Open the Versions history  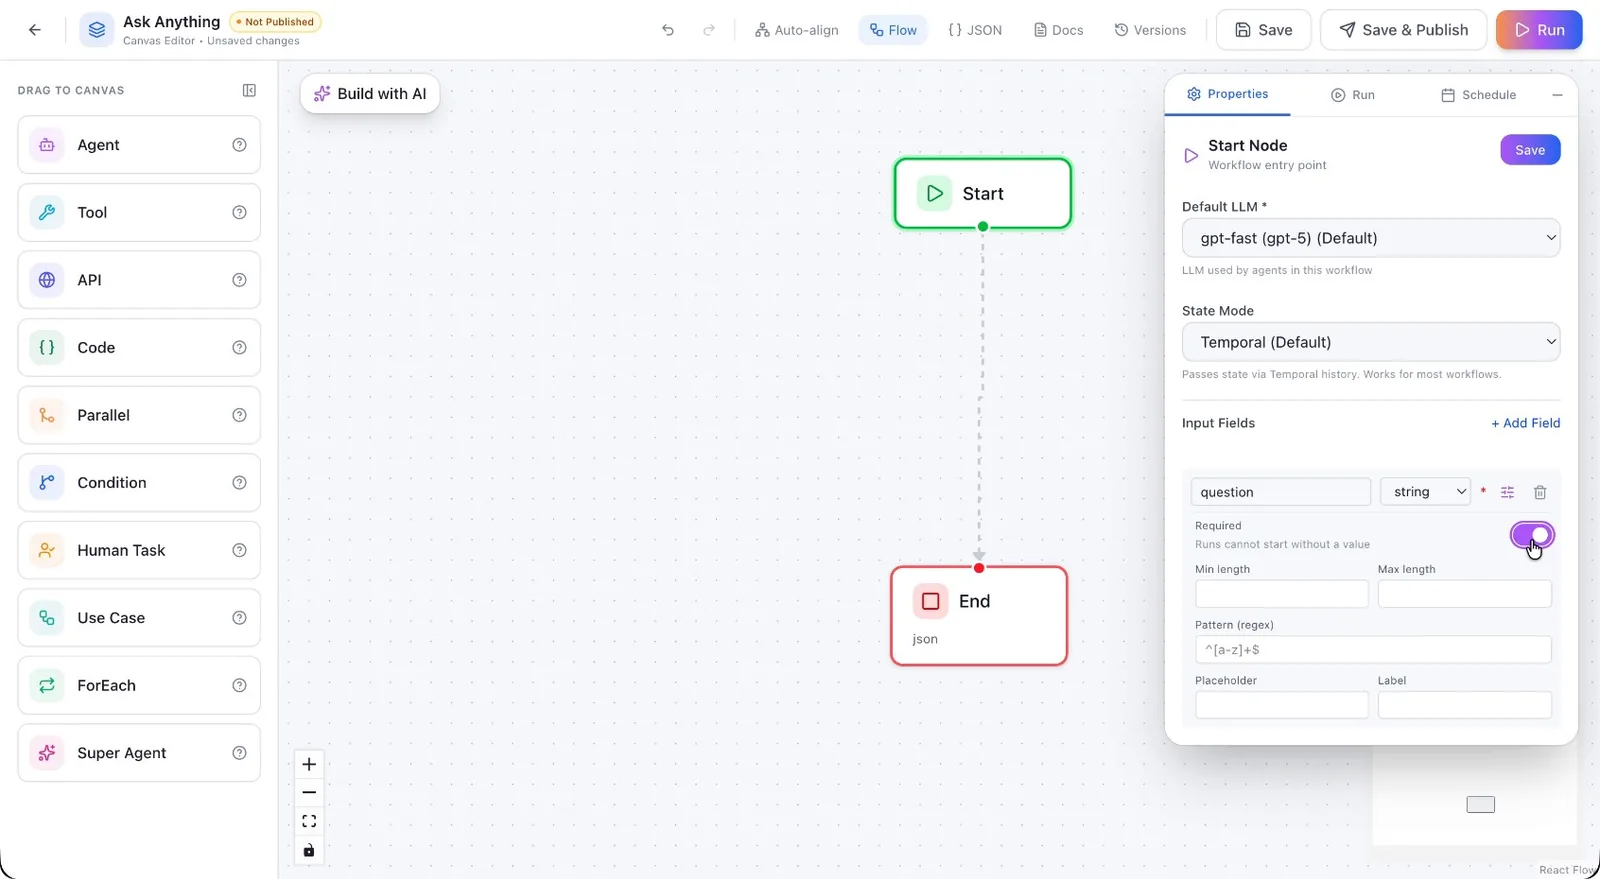coord(1150,30)
